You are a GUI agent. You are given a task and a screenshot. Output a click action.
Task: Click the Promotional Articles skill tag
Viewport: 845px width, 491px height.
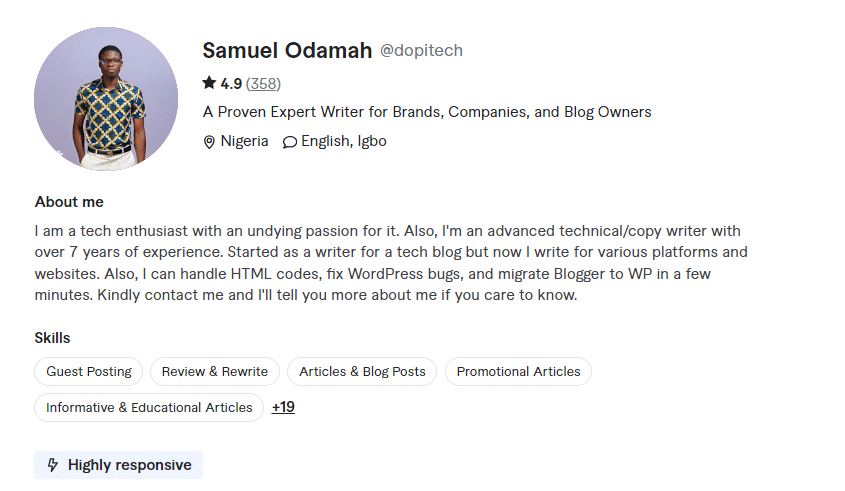click(x=518, y=371)
